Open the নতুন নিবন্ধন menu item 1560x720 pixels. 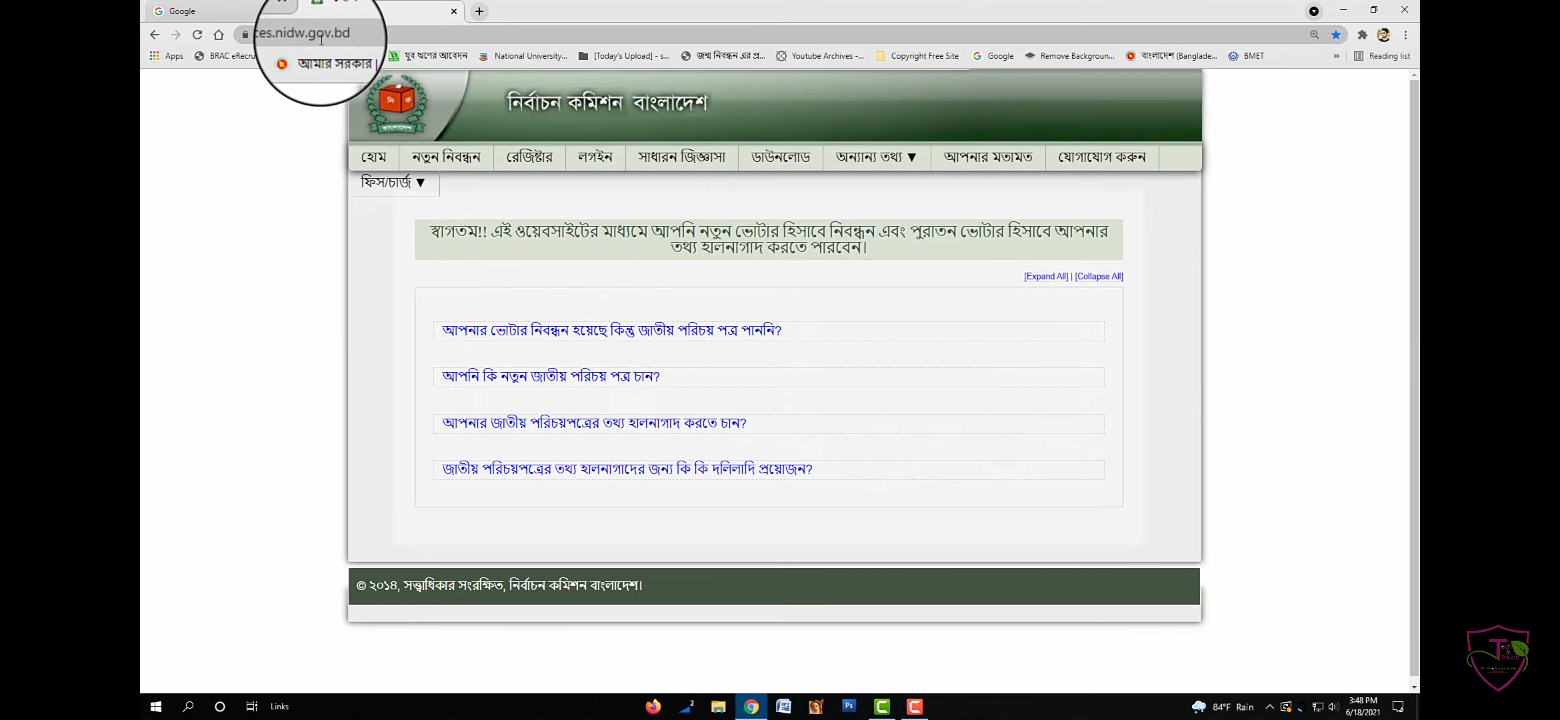(446, 157)
